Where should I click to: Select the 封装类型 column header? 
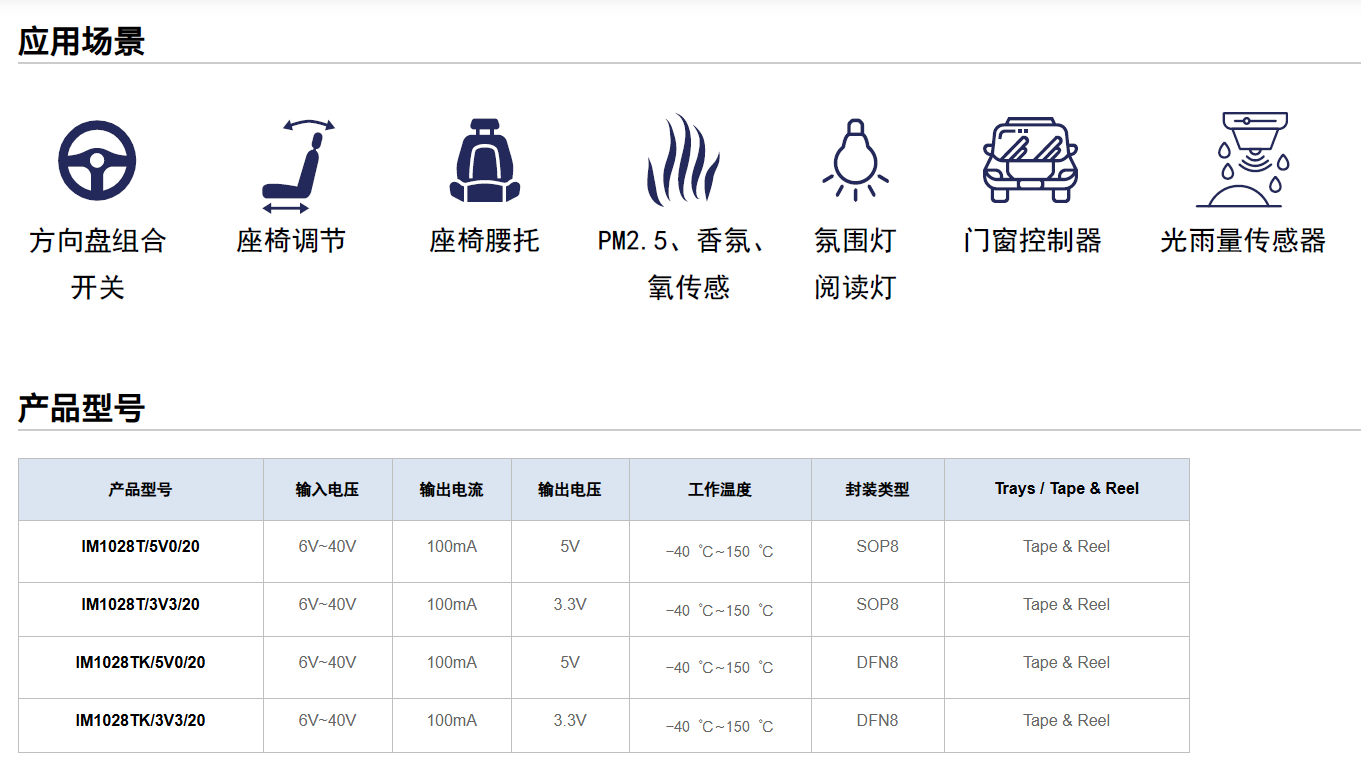tap(877, 490)
